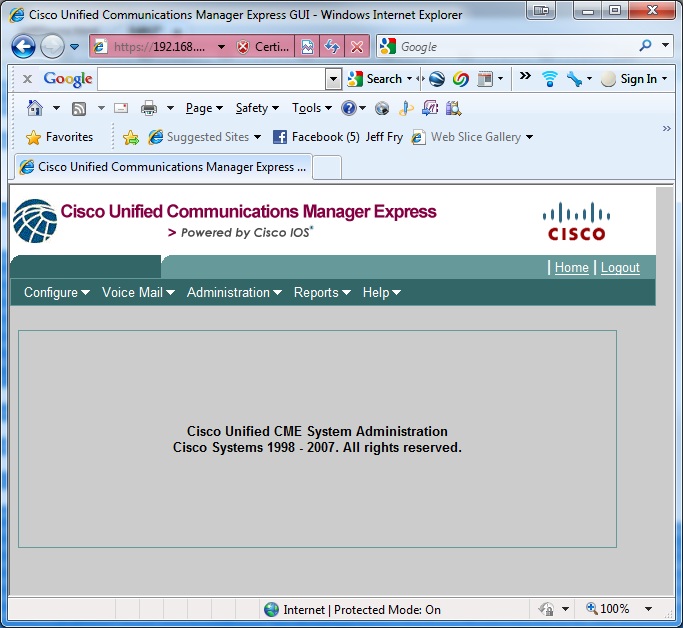Click the blue Help question mark icon
683x628 pixels.
point(349,108)
